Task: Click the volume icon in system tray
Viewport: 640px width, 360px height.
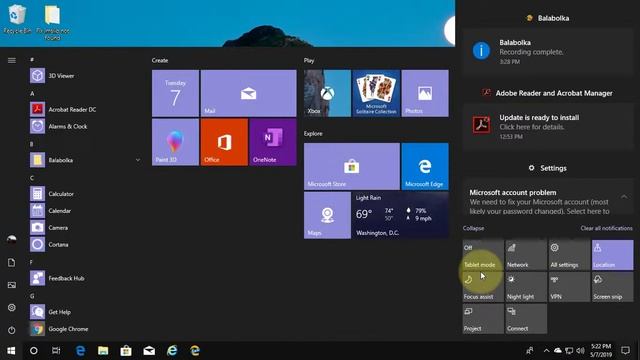Action: (580, 351)
